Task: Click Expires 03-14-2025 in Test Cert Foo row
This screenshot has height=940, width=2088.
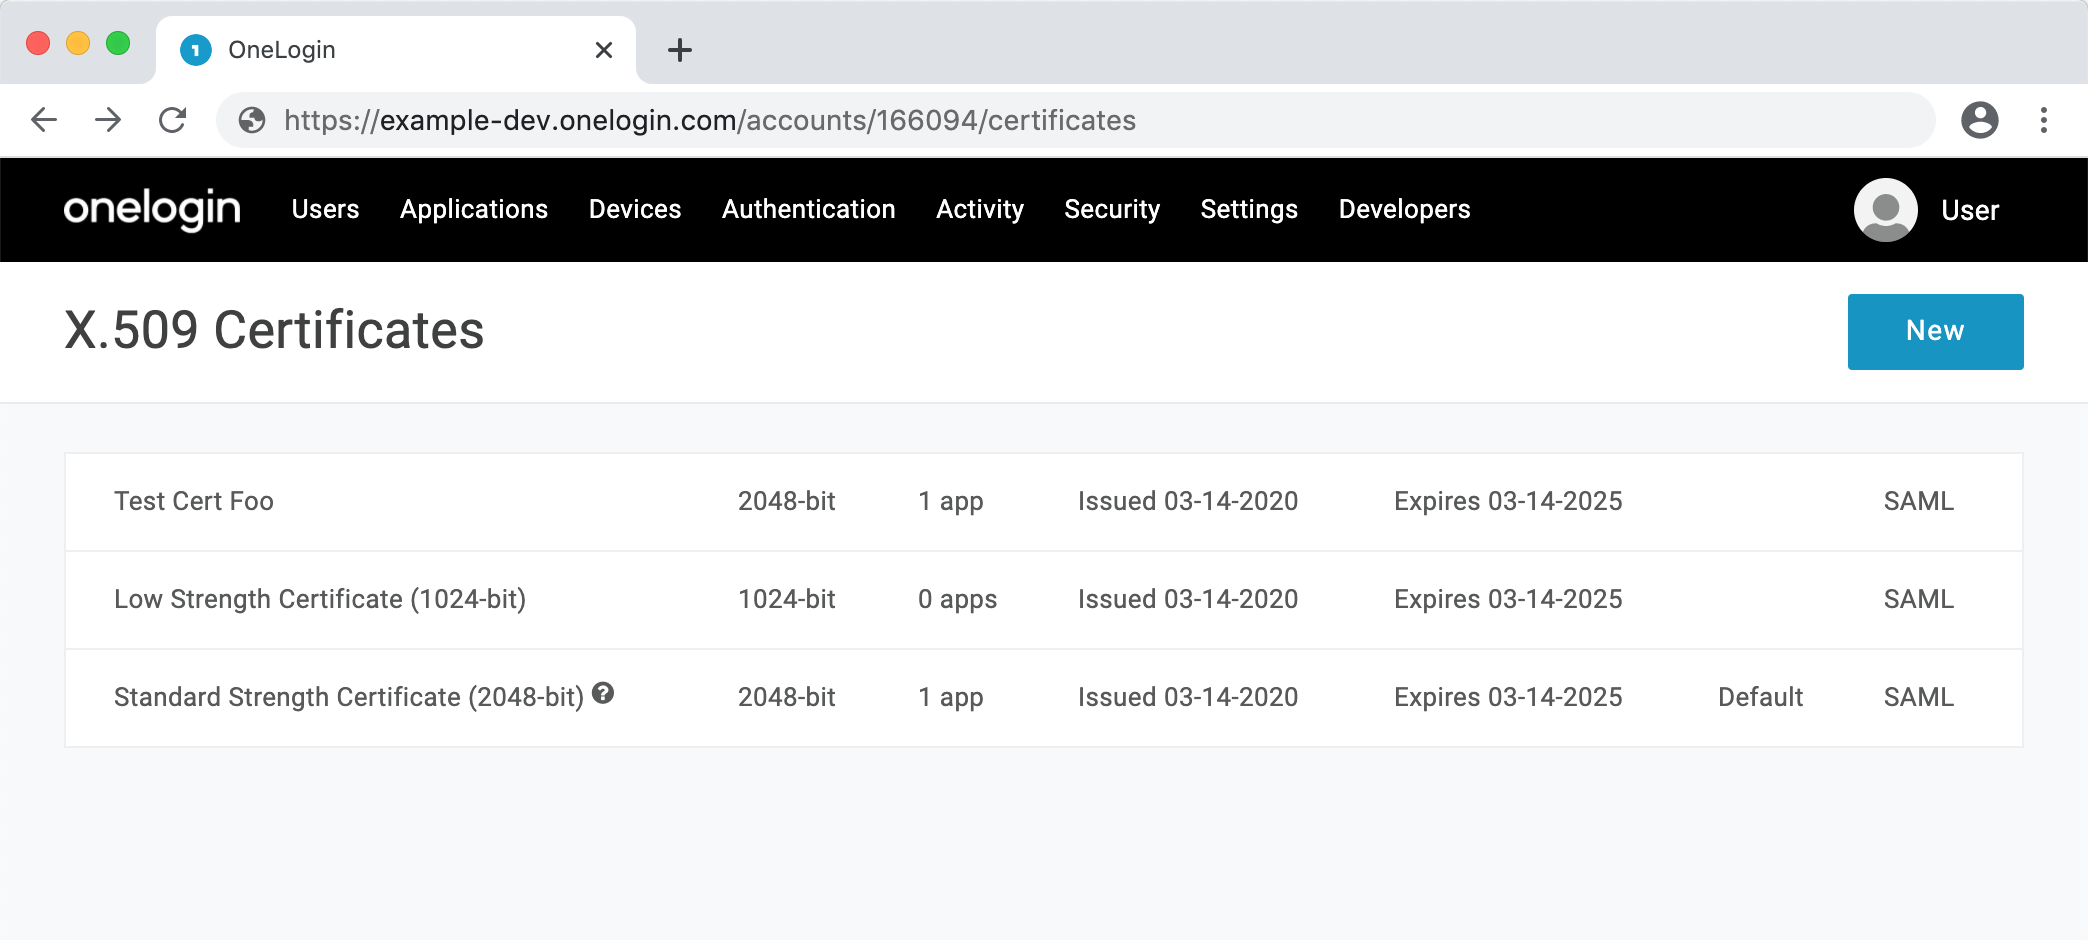Action: (x=1509, y=502)
